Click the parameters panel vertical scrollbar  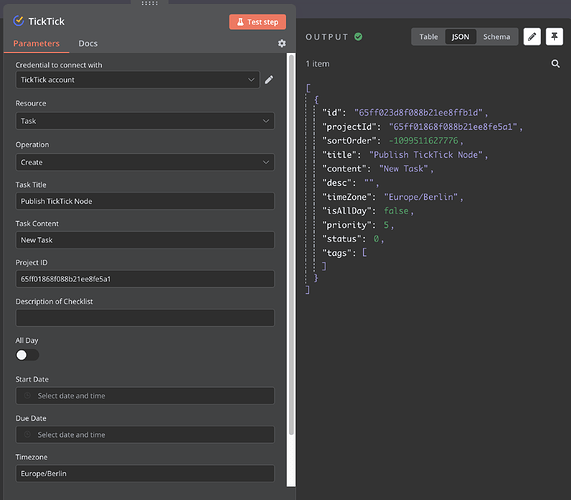coord(291,244)
